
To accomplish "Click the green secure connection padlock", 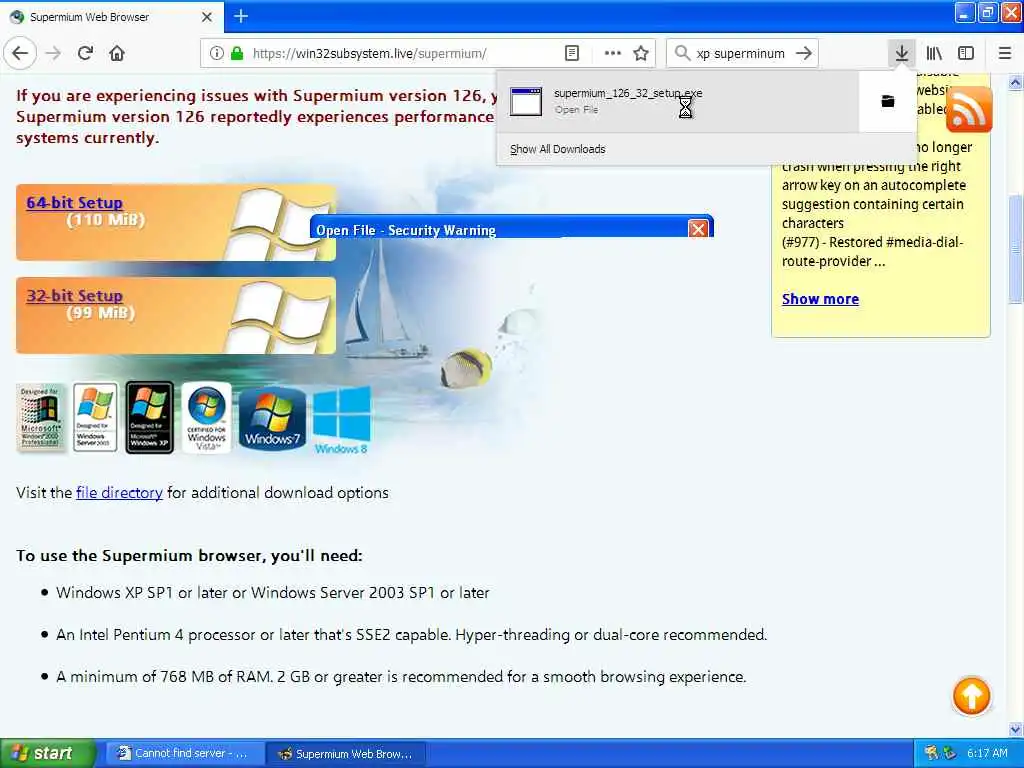I will (237, 53).
